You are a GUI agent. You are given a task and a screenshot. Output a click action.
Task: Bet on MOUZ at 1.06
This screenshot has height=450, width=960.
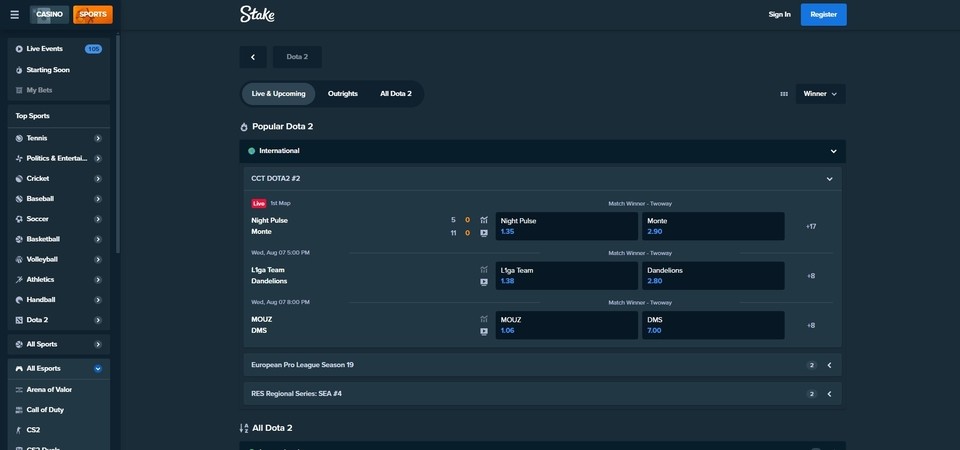pos(566,325)
